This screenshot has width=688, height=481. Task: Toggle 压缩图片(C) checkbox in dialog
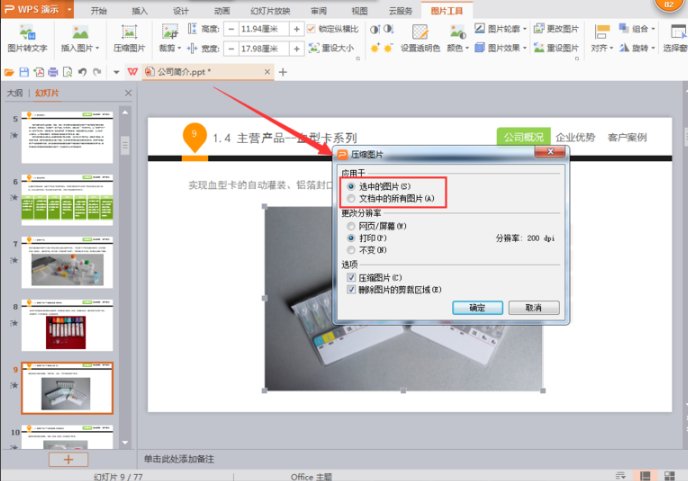pos(351,277)
